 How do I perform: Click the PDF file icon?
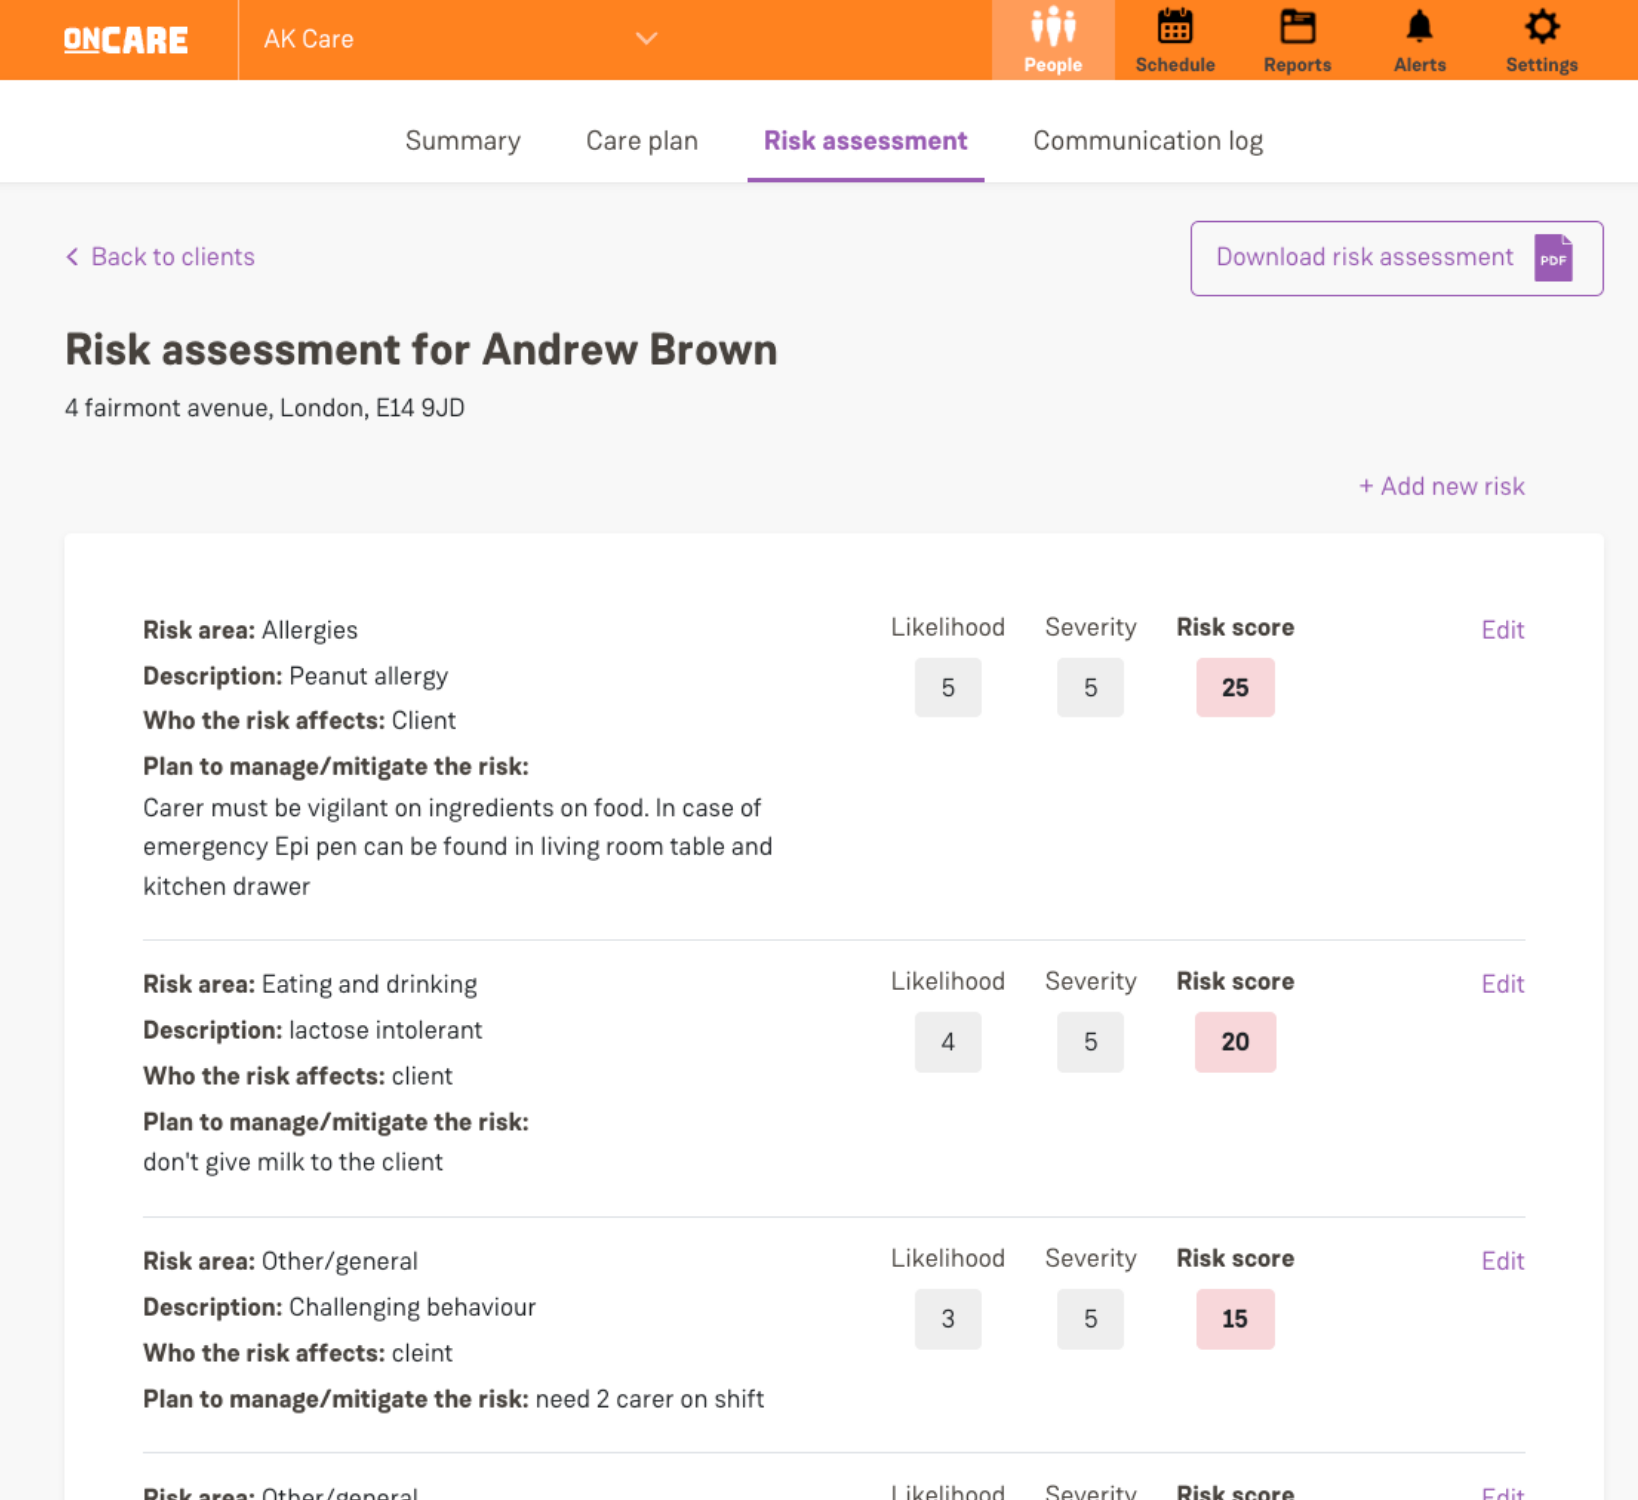pyautogui.click(x=1553, y=258)
